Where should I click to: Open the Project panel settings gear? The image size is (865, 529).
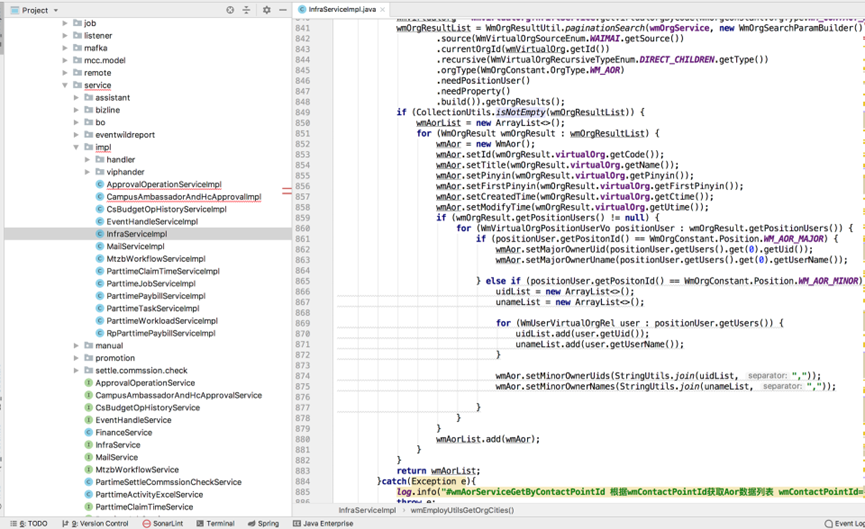266,10
